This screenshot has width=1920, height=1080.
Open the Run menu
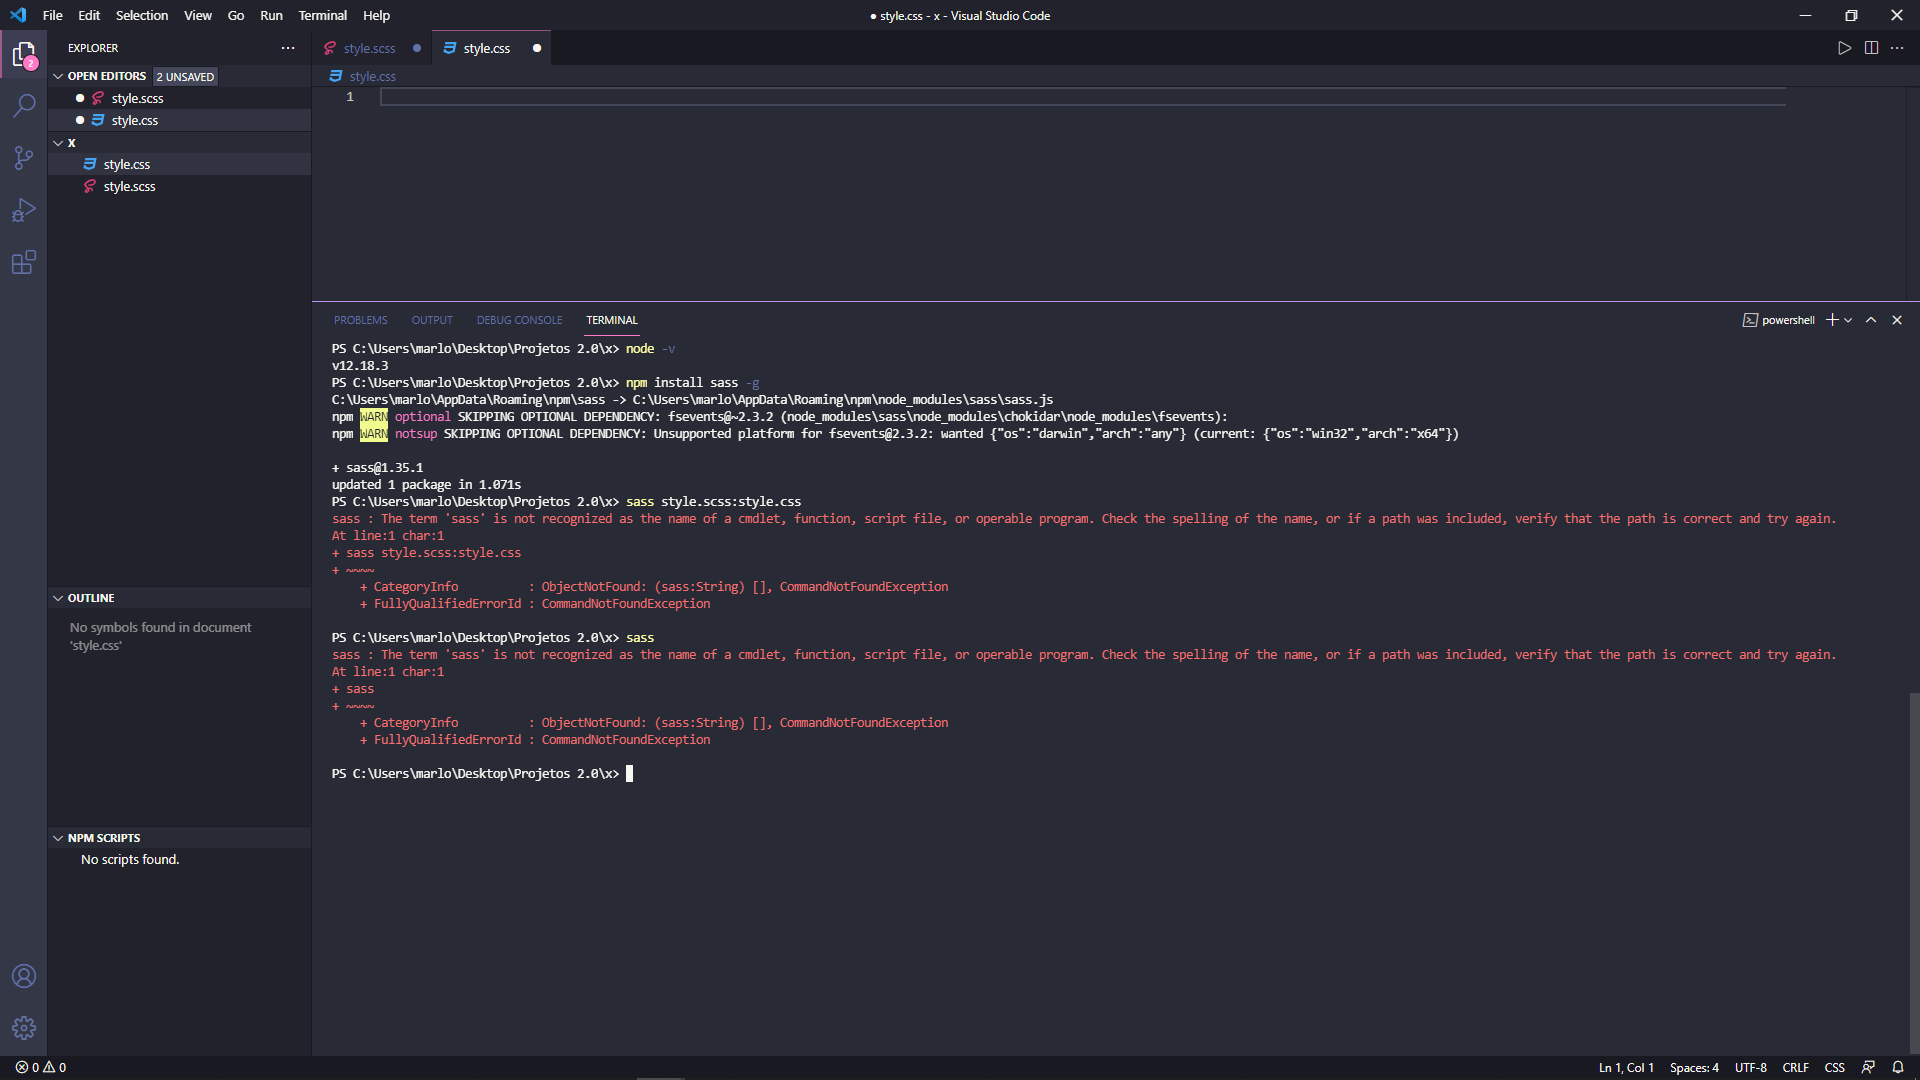tap(271, 15)
